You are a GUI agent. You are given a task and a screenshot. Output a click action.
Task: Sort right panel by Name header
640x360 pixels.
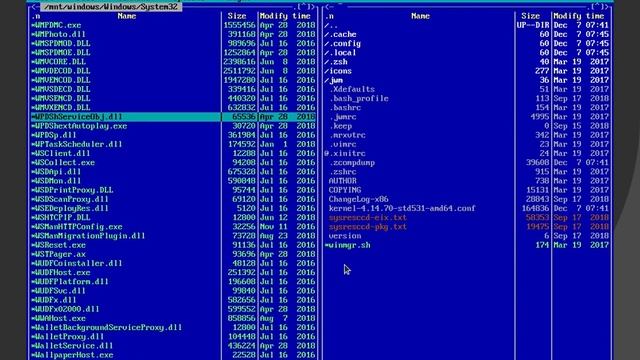pos(420,16)
